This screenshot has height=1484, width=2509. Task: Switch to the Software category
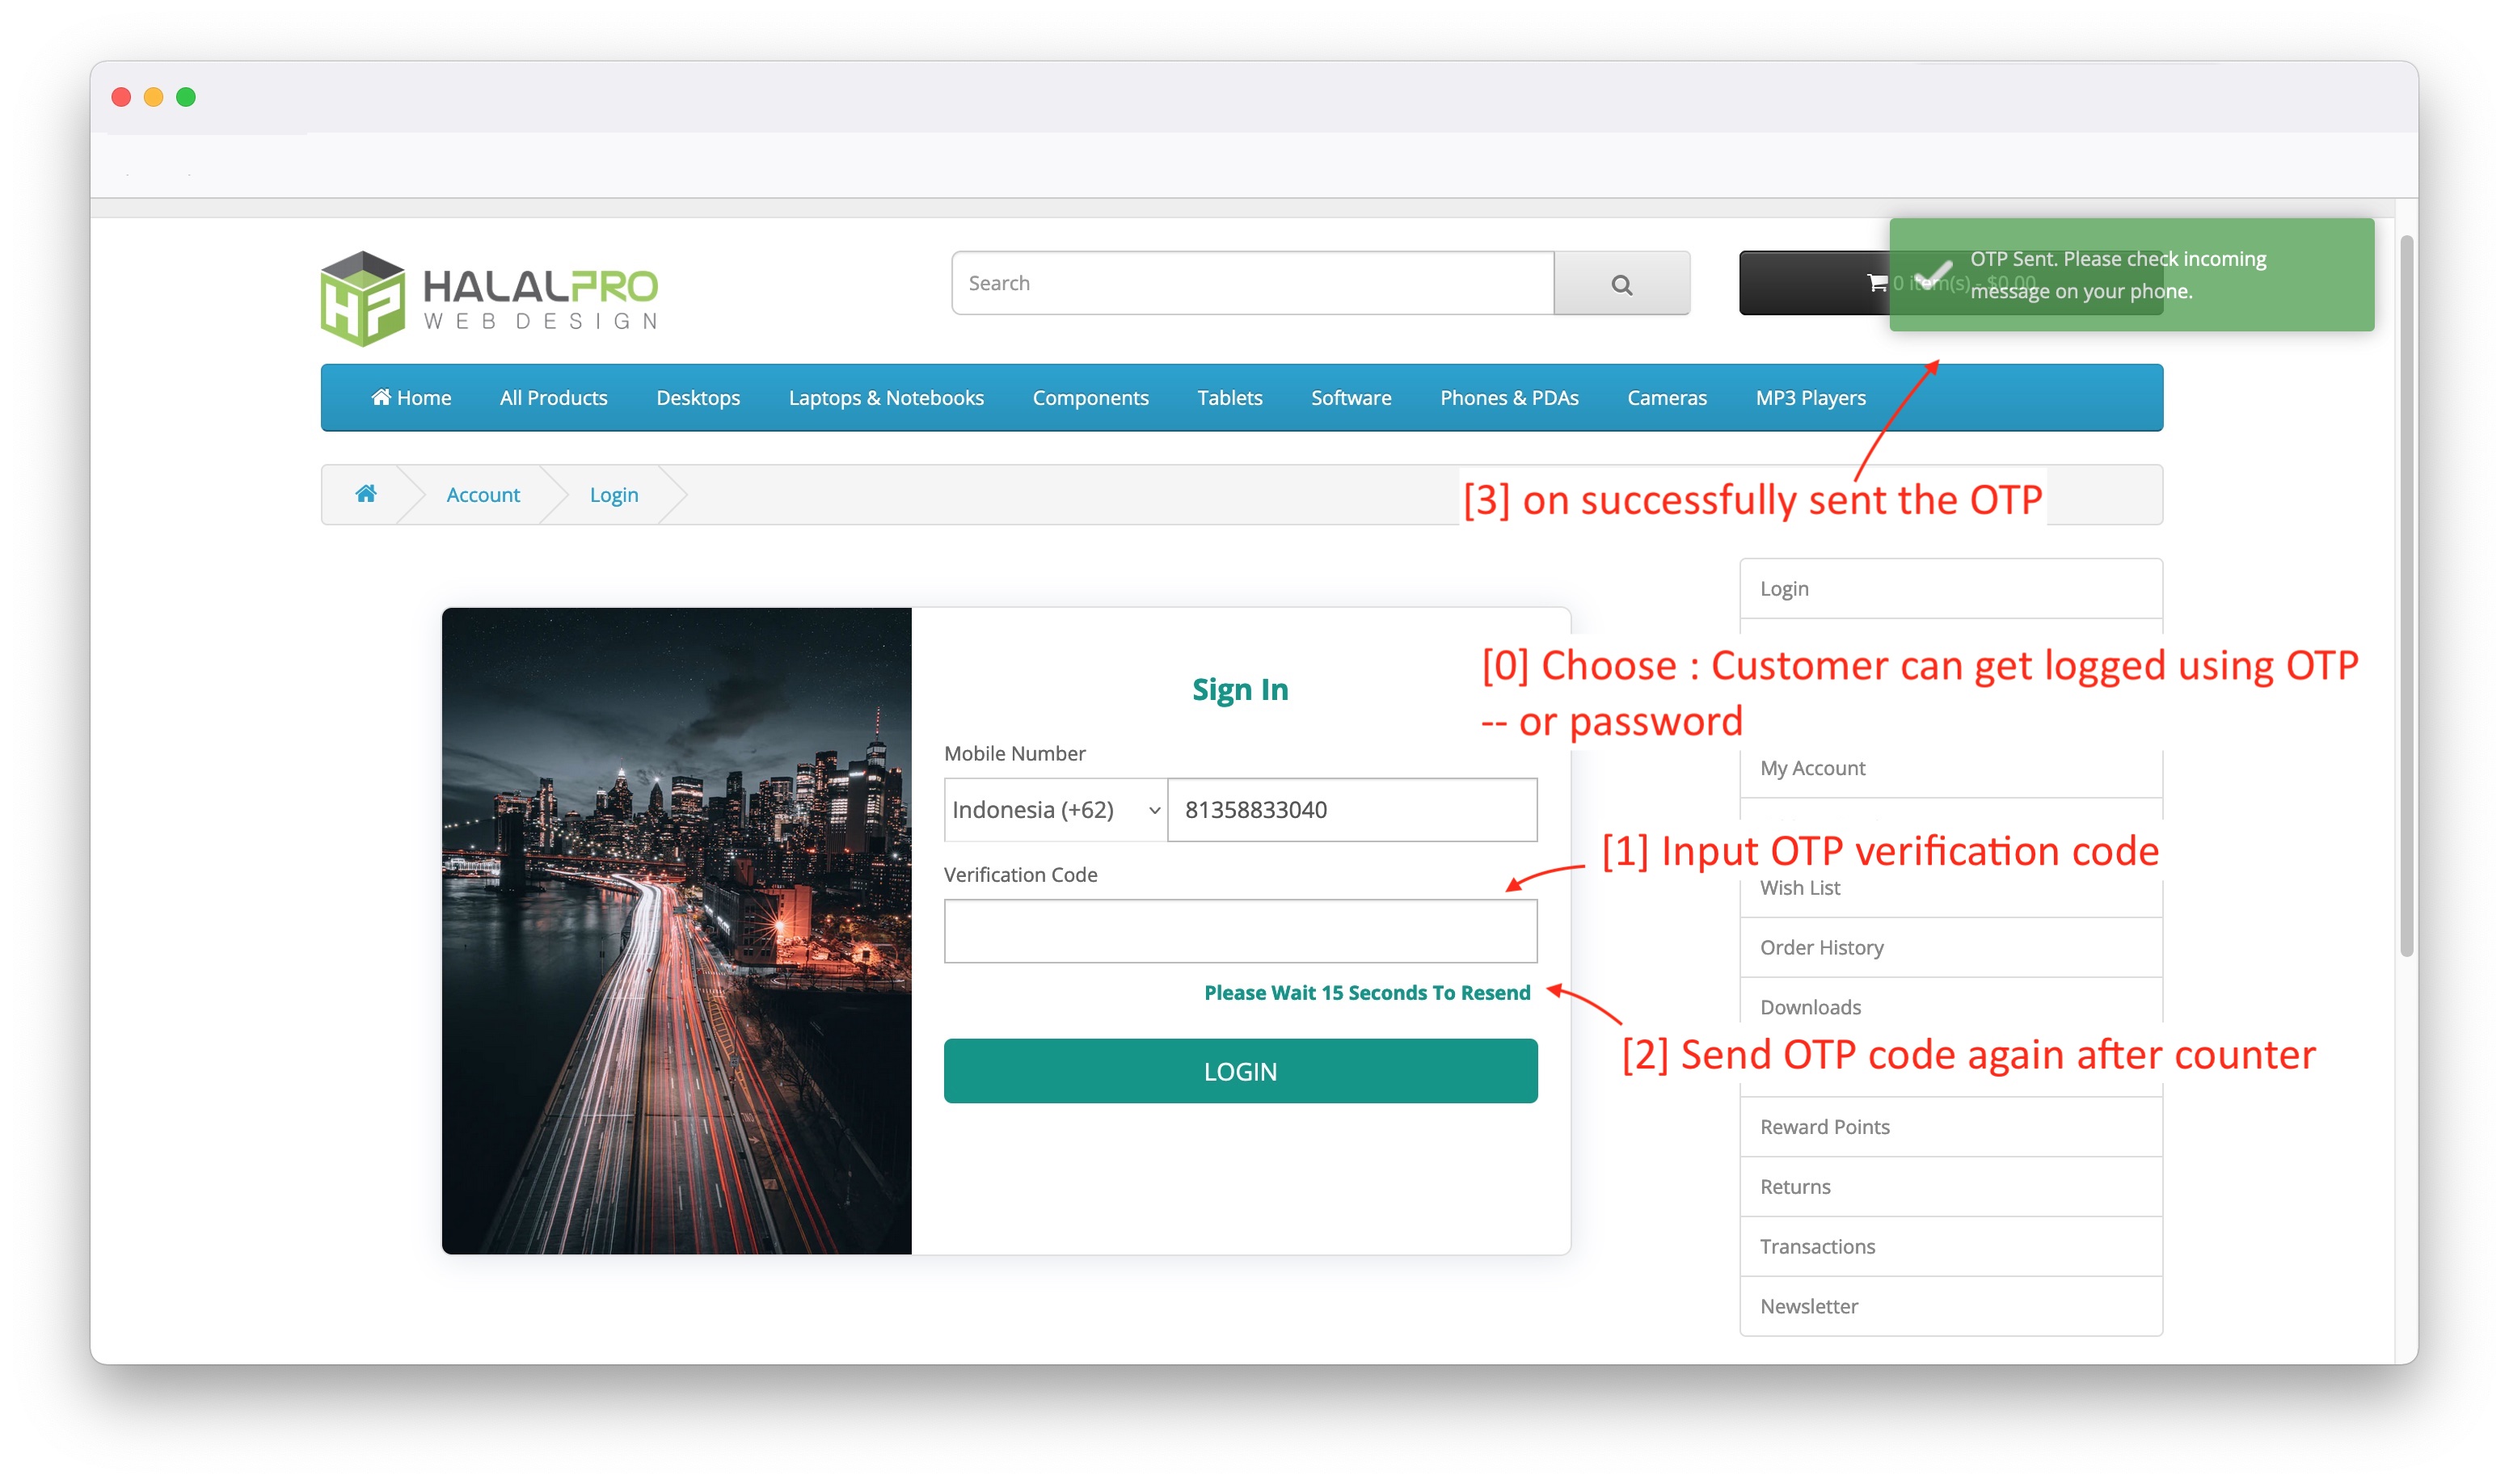click(x=1350, y=397)
